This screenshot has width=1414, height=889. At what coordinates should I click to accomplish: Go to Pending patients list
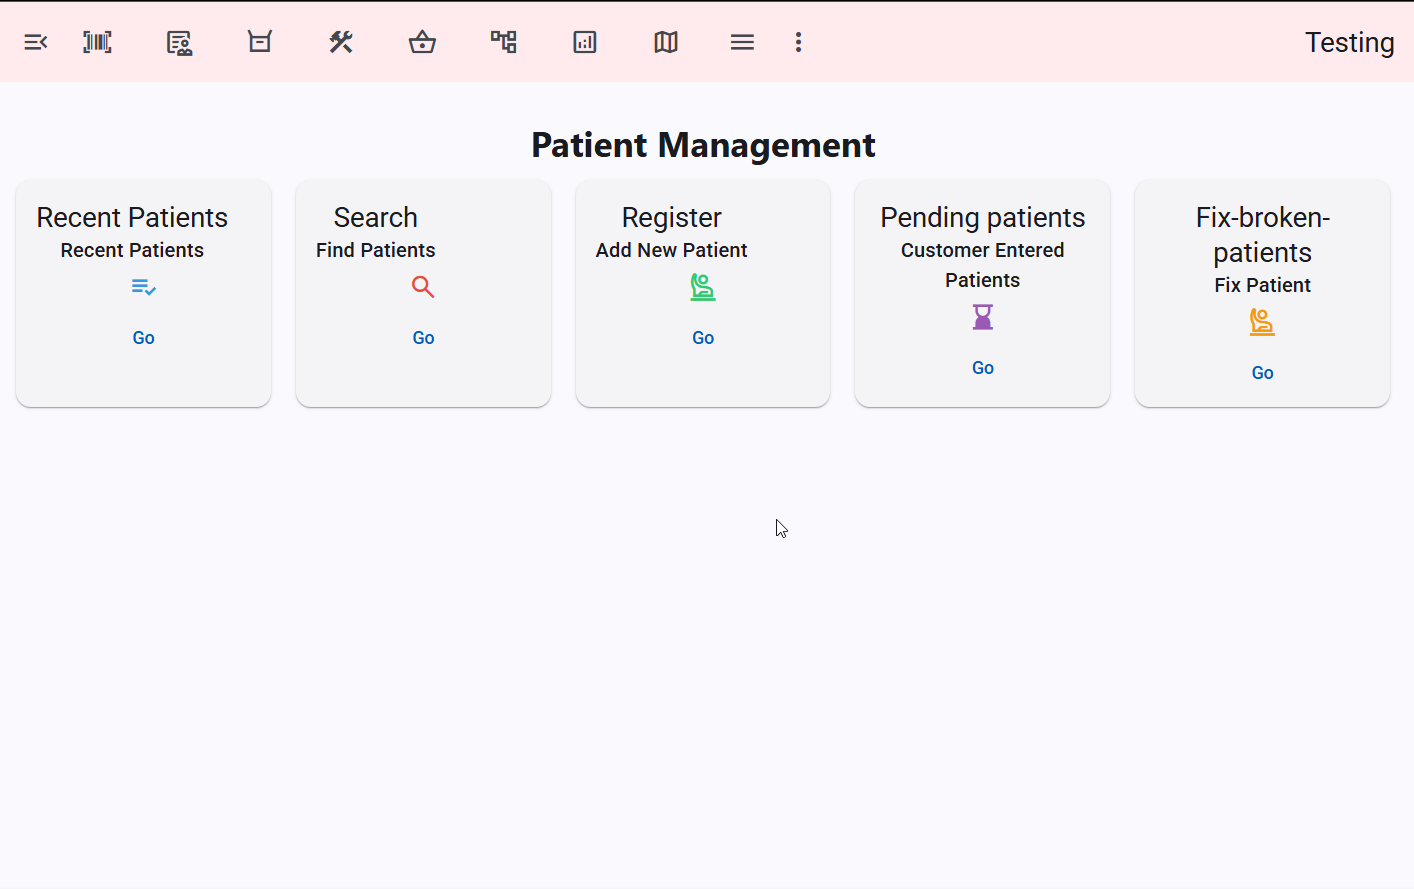tap(982, 367)
